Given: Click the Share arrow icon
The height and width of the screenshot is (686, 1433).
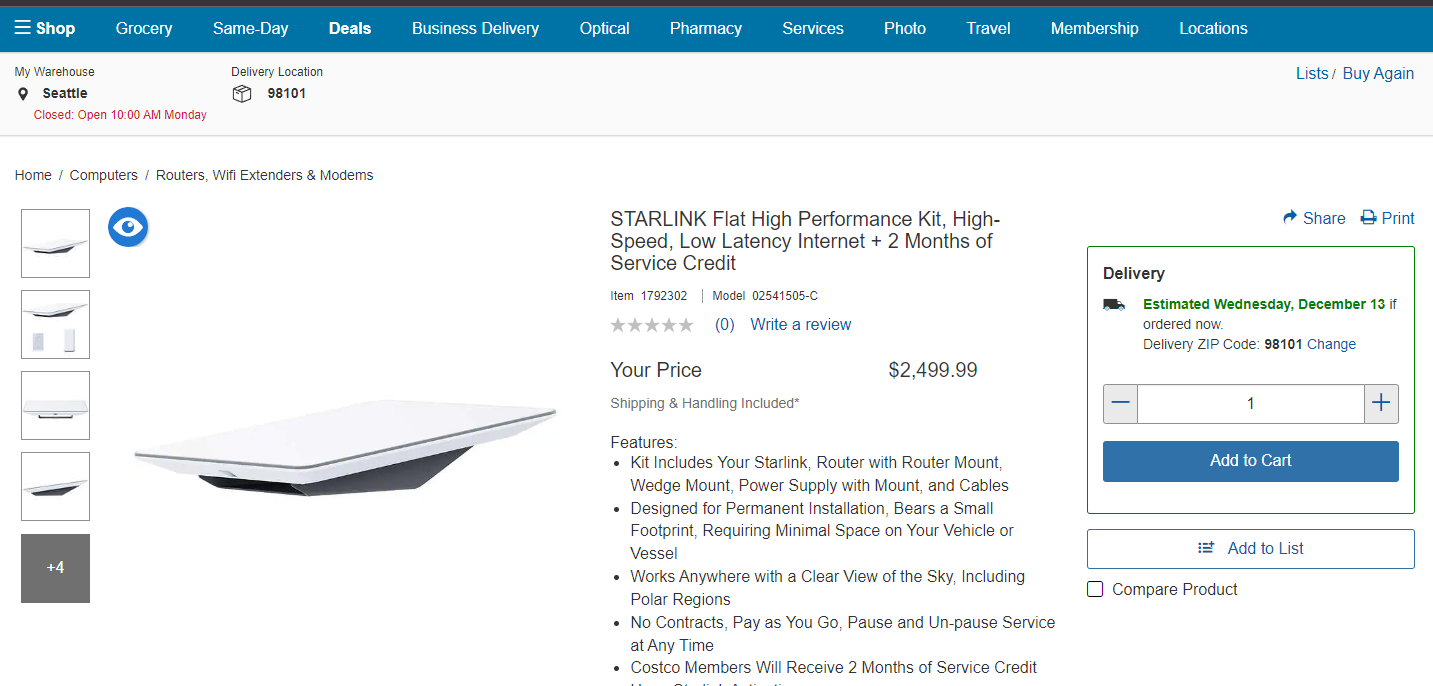Looking at the screenshot, I should (1290, 218).
